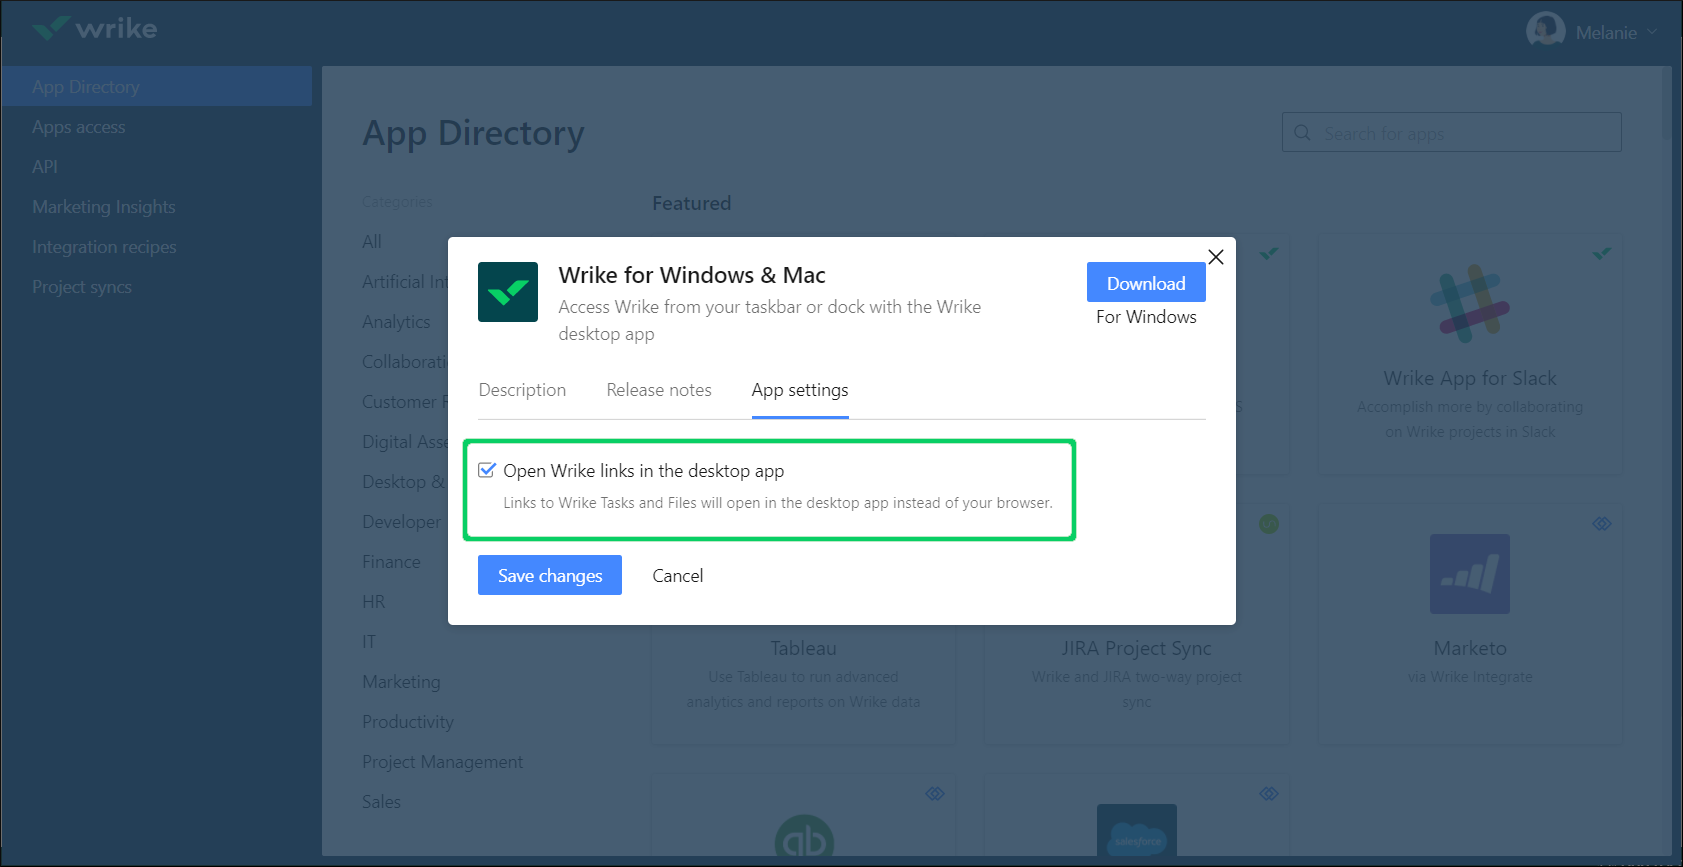Open the Description tab
Viewport: 1683px width, 867px height.
pos(522,390)
